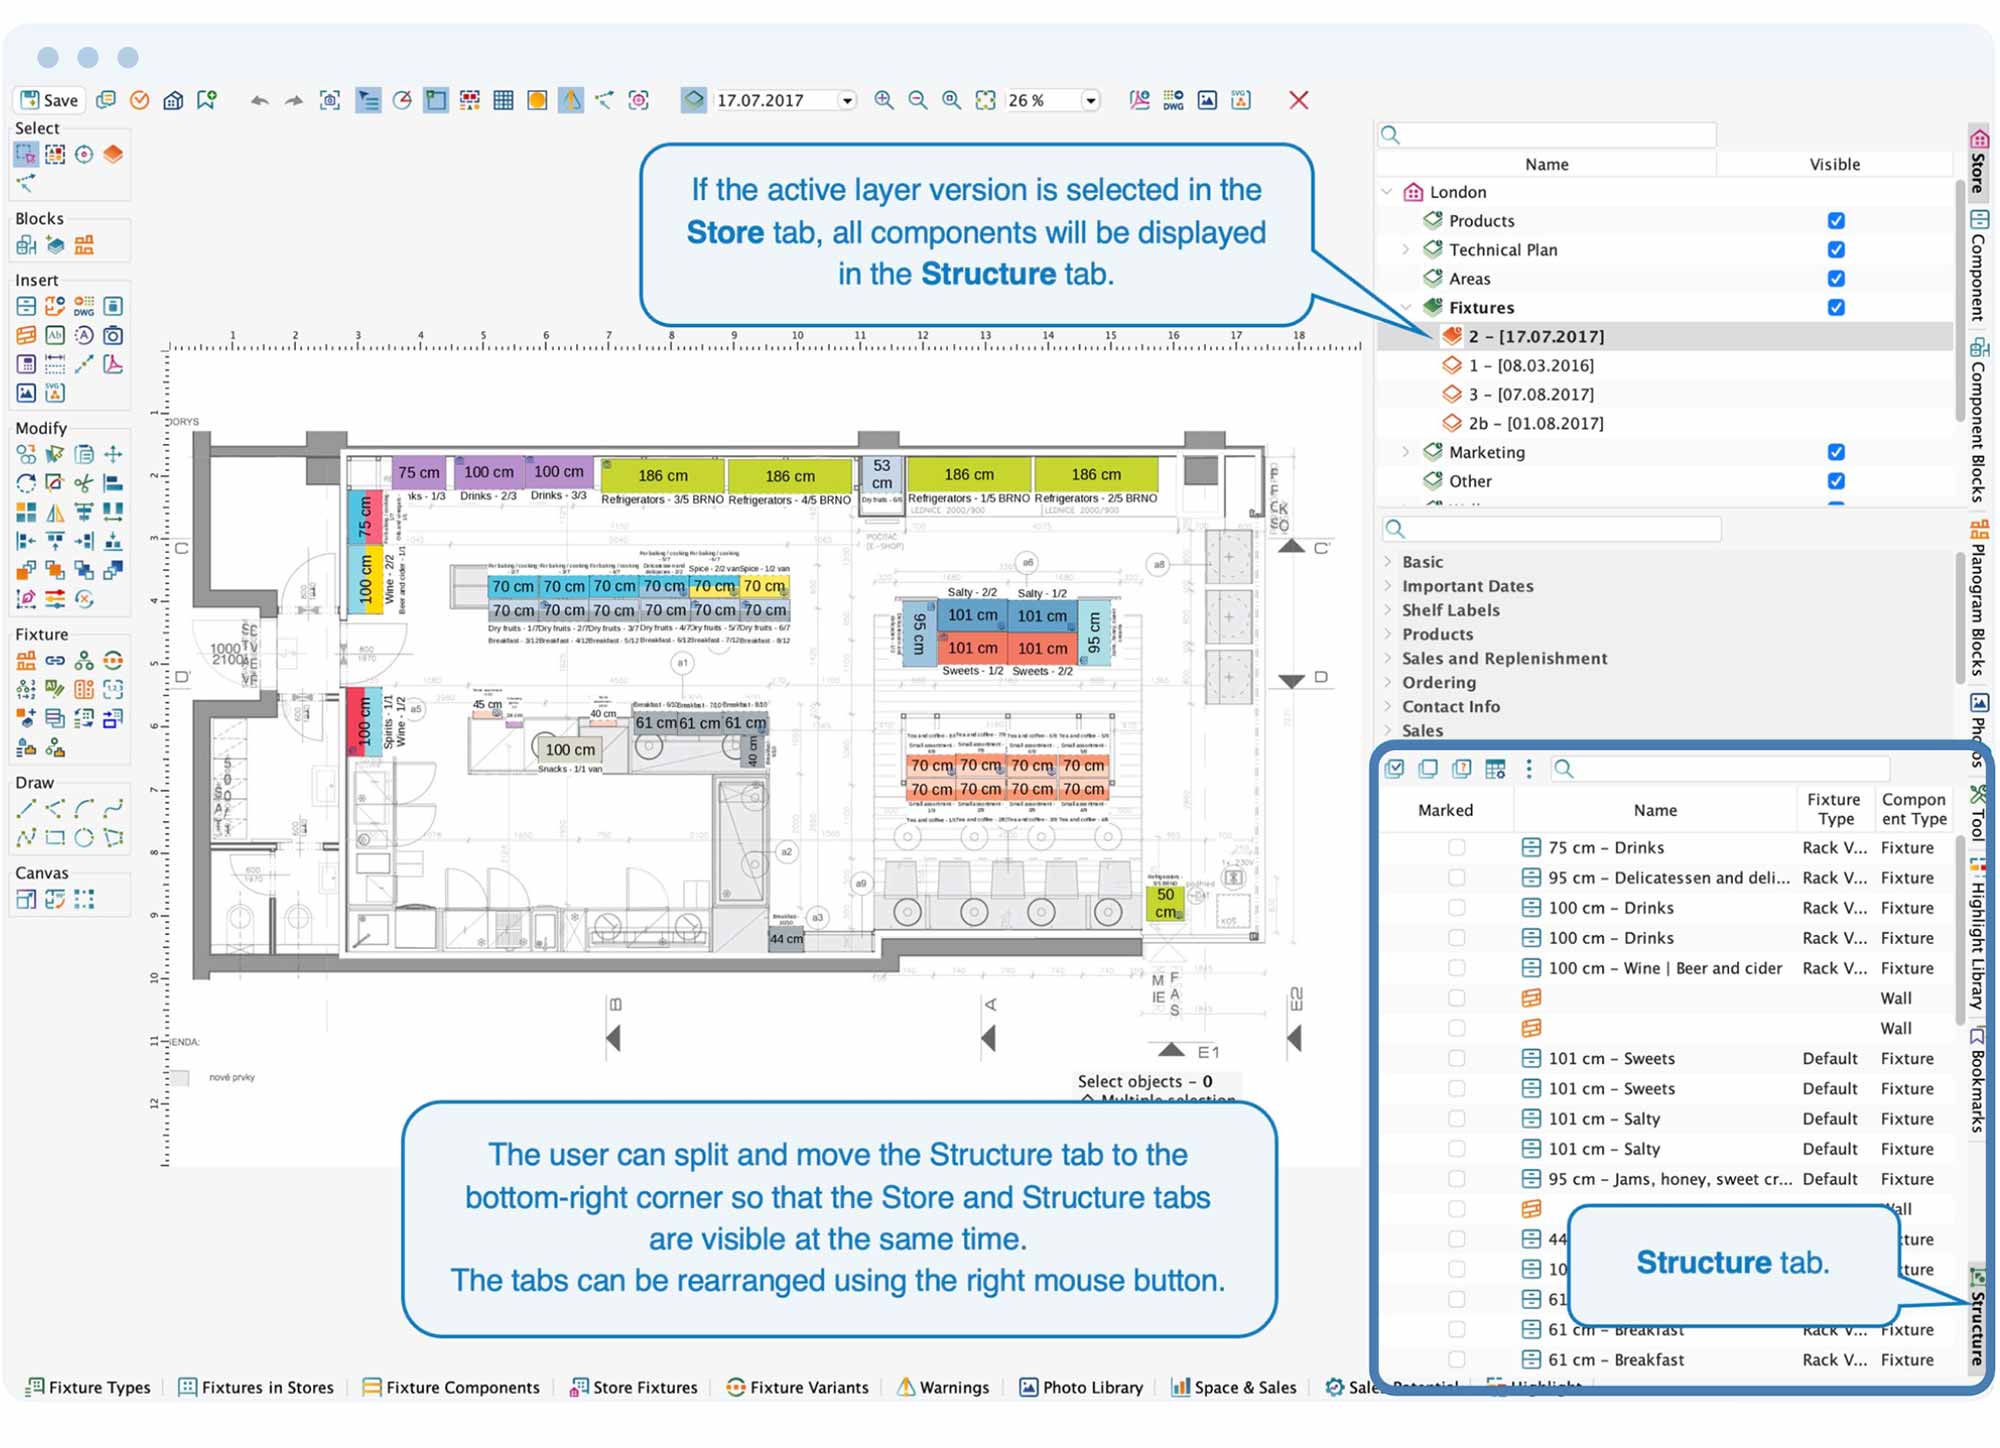The height and width of the screenshot is (1448, 2000).
Task: Expand the Technical Plan tree node
Action: (1406, 250)
